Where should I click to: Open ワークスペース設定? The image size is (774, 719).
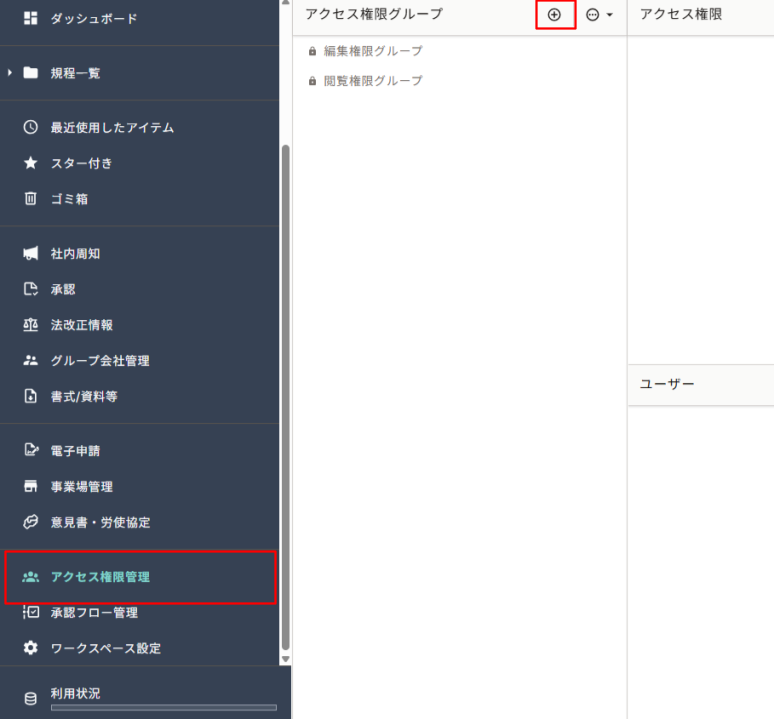pyautogui.click(x=106, y=648)
